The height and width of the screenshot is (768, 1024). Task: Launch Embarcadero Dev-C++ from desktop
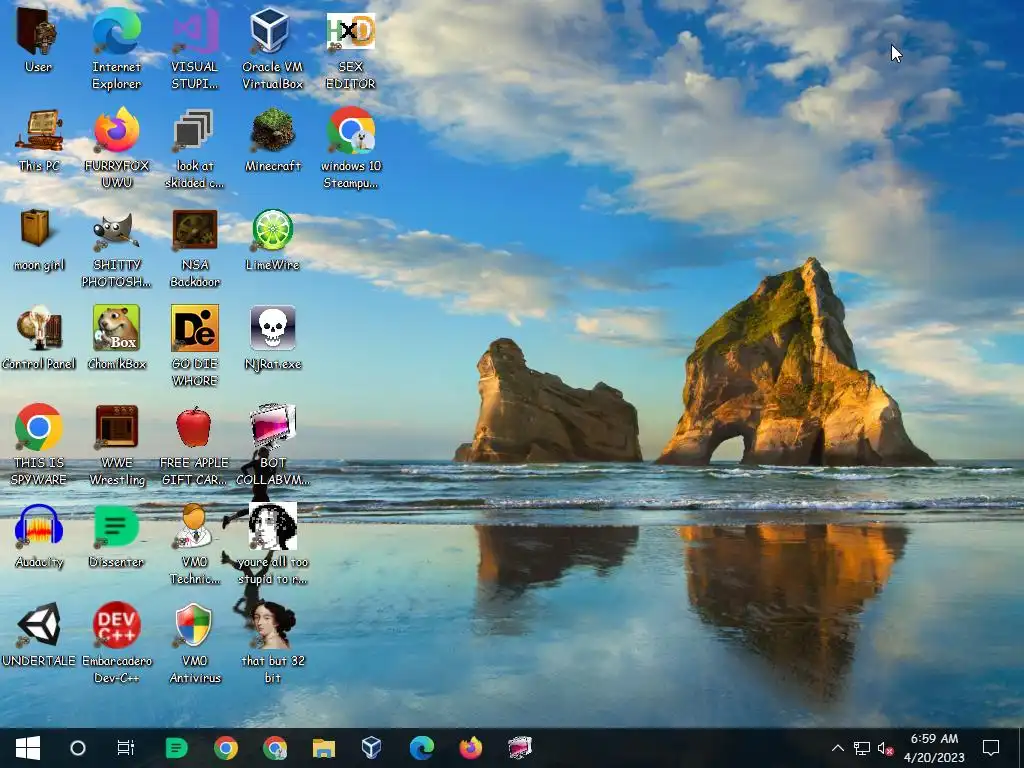pos(116,643)
